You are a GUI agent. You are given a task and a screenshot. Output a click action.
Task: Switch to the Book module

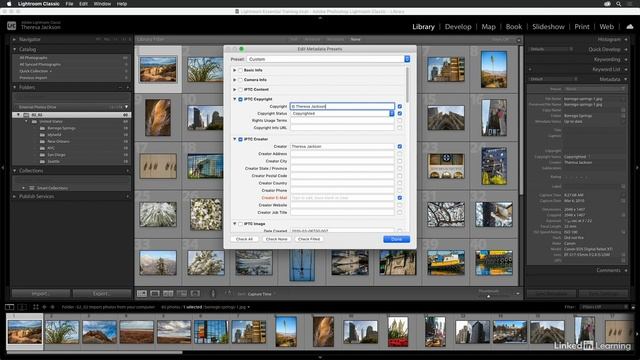coord(514,27)
